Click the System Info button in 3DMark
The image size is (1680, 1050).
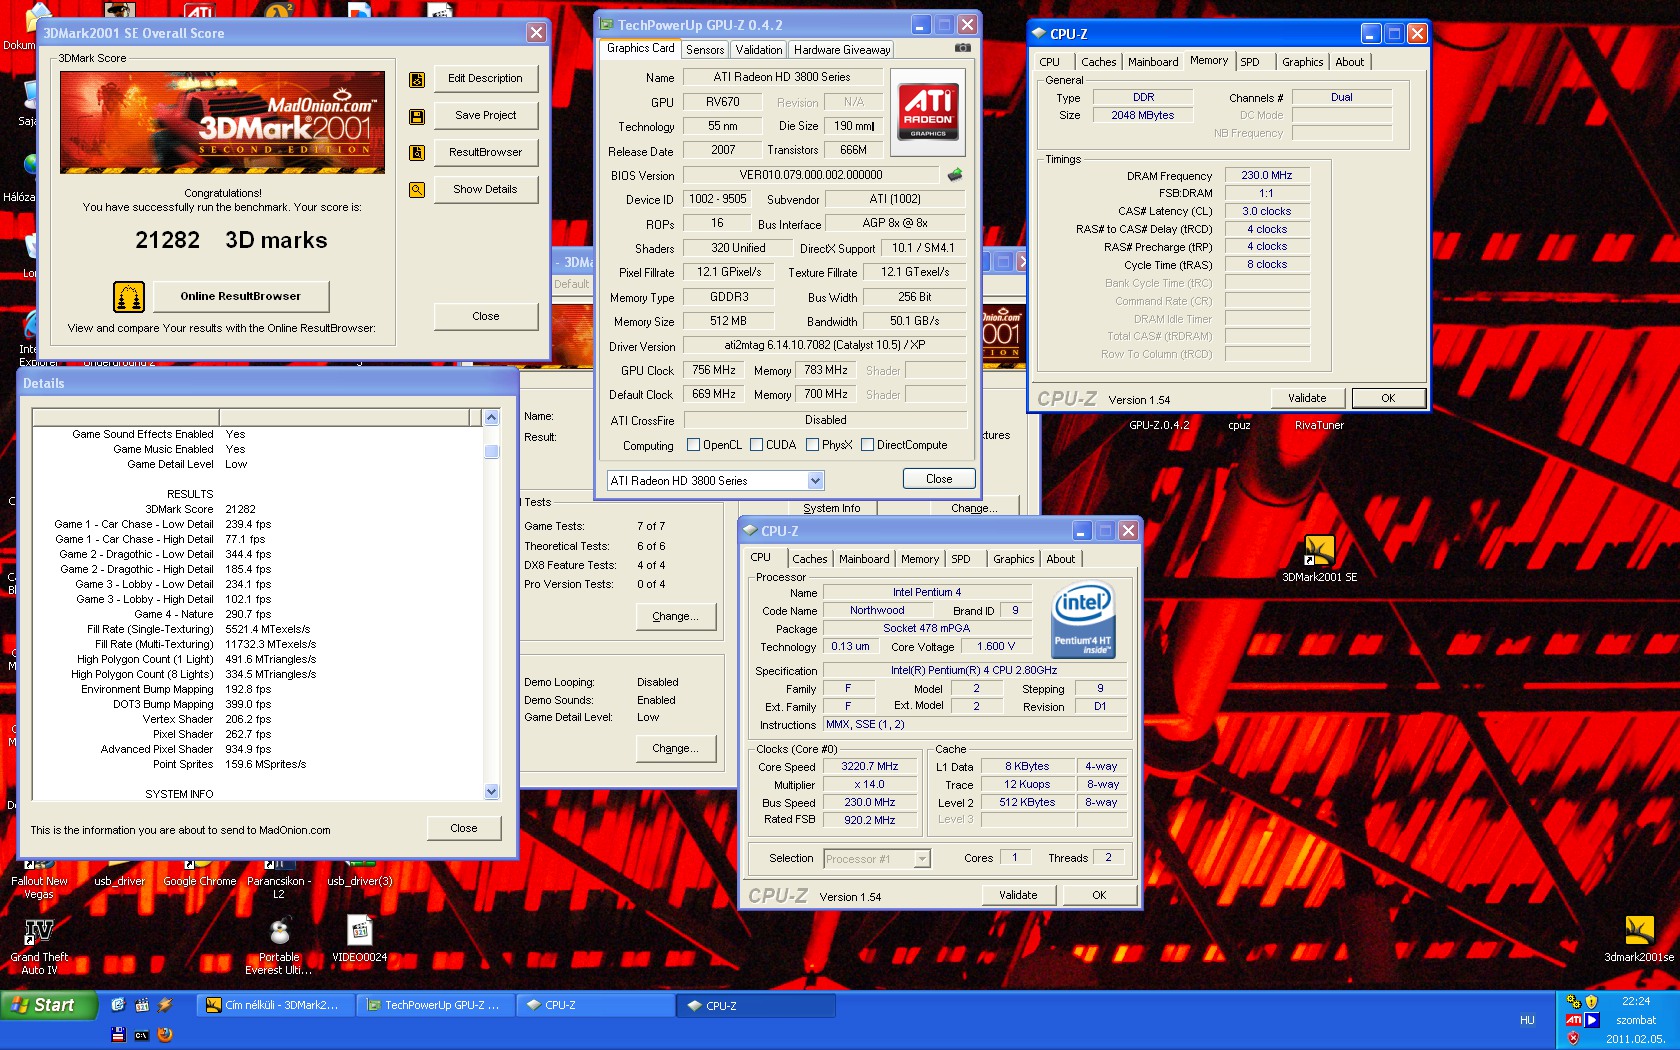click(831, 508)
